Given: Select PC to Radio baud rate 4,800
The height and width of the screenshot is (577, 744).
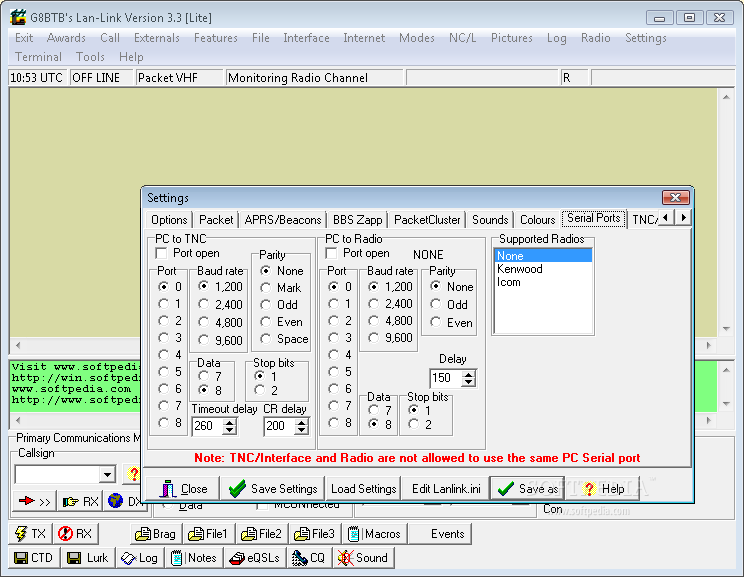Looking at the screenshot, I should [374, 321].
